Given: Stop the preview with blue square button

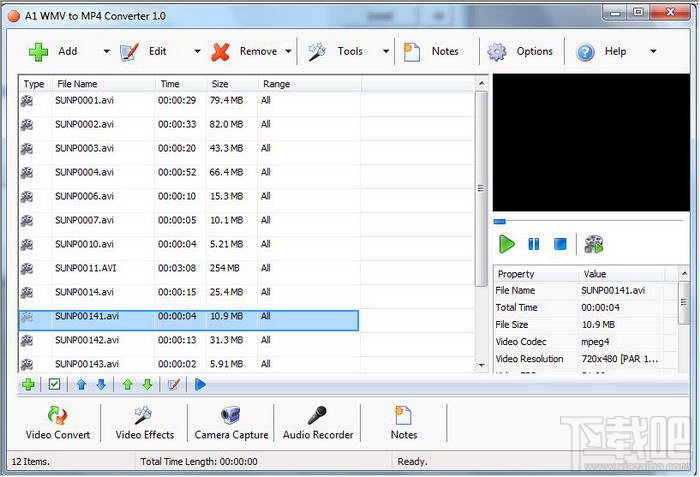Looking at the screenshot, I should point(560,244).
